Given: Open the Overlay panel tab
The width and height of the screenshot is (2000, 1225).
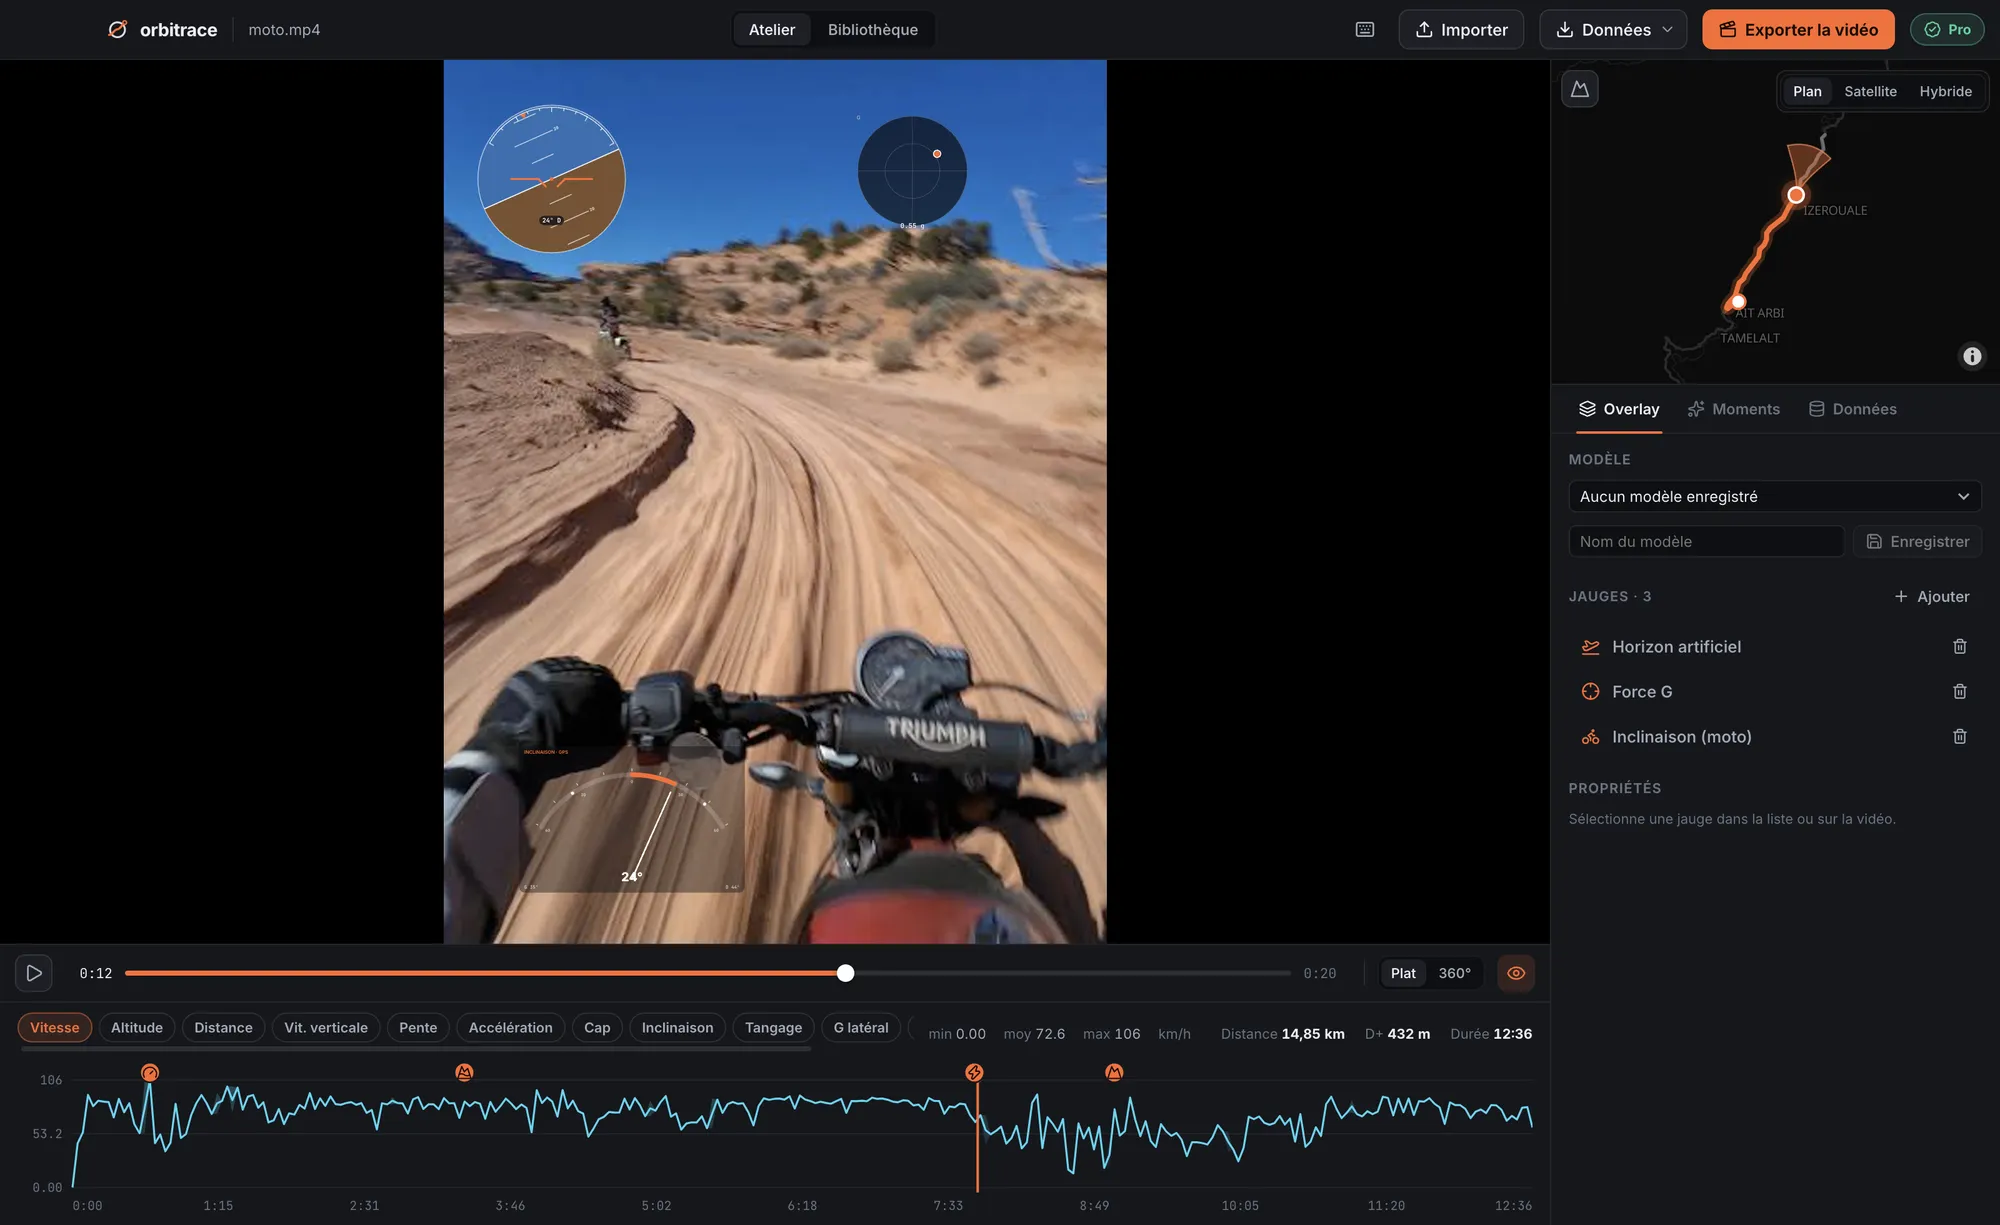Looking at the screenshot, I should [x=1619, y=409].
